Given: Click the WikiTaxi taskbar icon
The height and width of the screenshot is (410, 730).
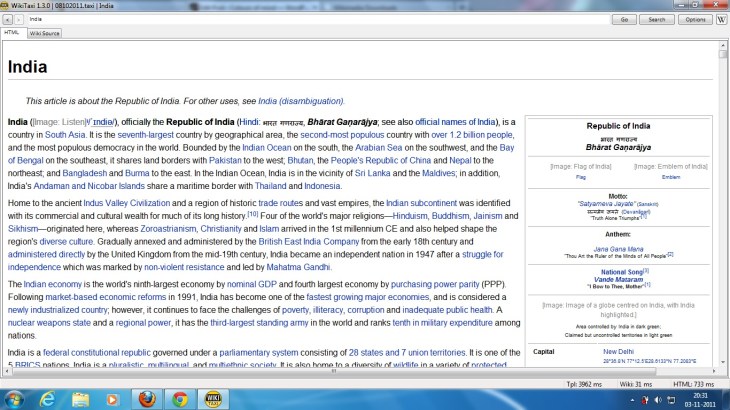Looking at the screenshot, I should (x=213, y=399).
